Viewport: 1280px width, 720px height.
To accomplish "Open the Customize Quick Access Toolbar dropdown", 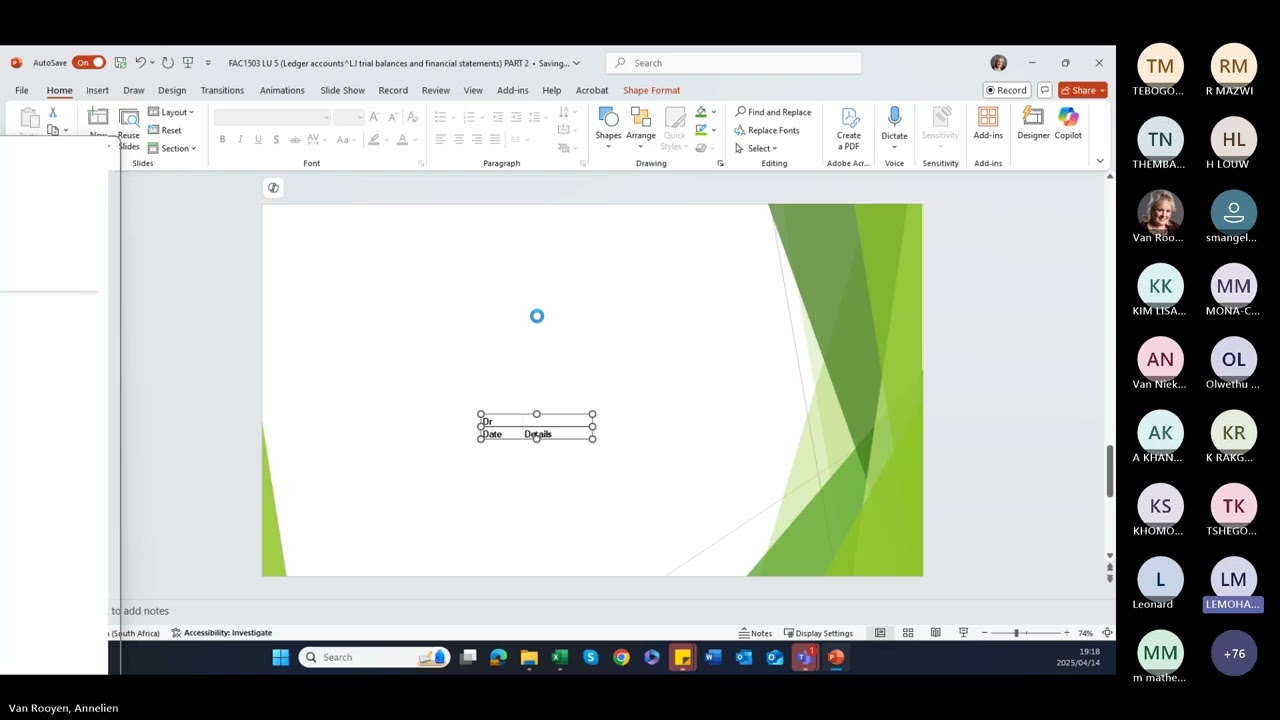I will 208,63.
